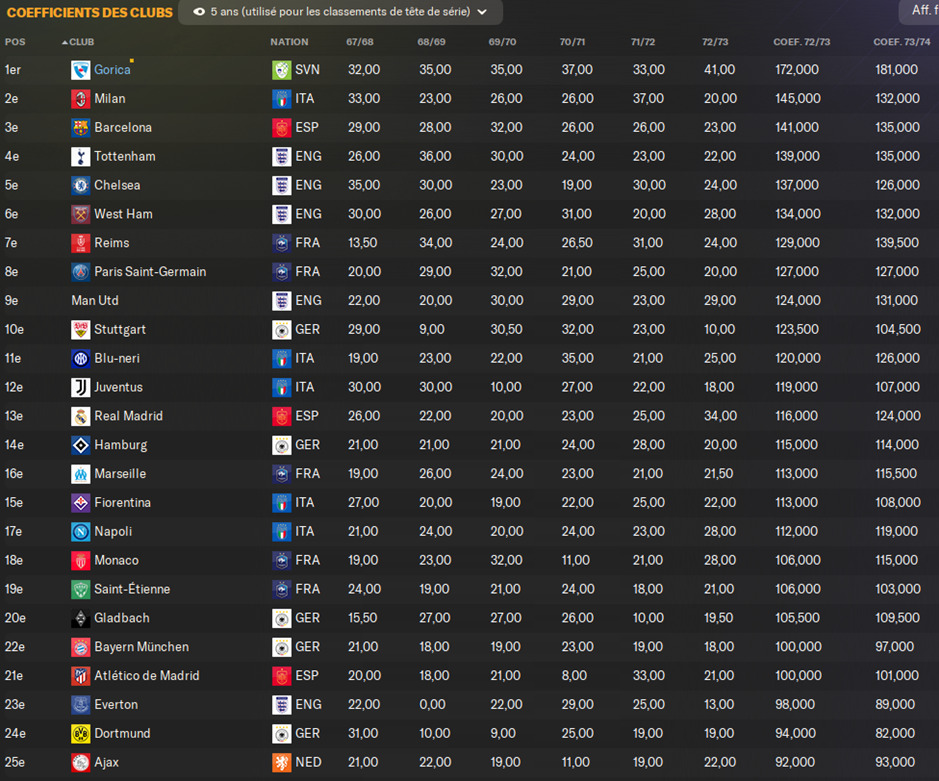The image size is (939, 781).
Task: Click the Fiorentina club crest
Action: (80, 502)
